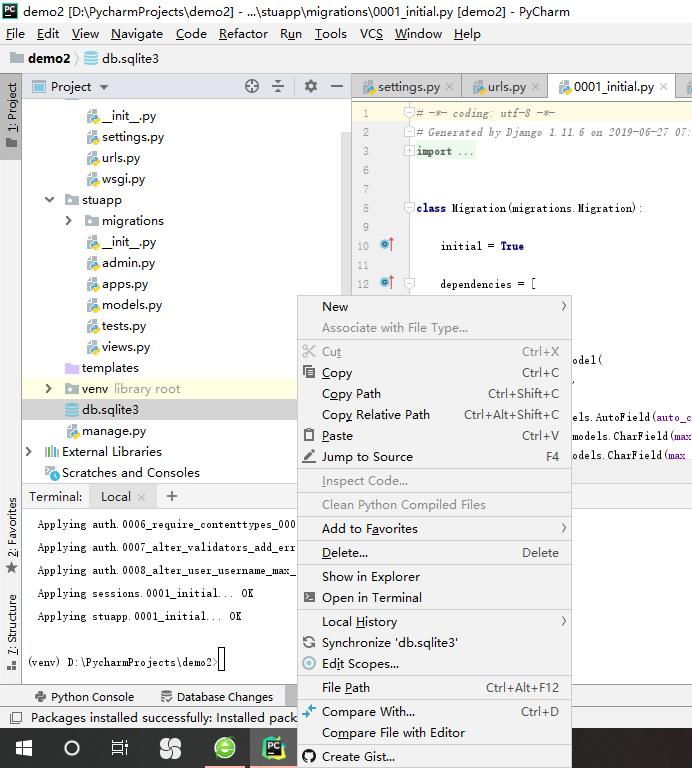Image resolution: width=692 pixels, height=768 pixels.
Task: Close the 0001_initial.py editor tab
Action: tap(664, 87)
